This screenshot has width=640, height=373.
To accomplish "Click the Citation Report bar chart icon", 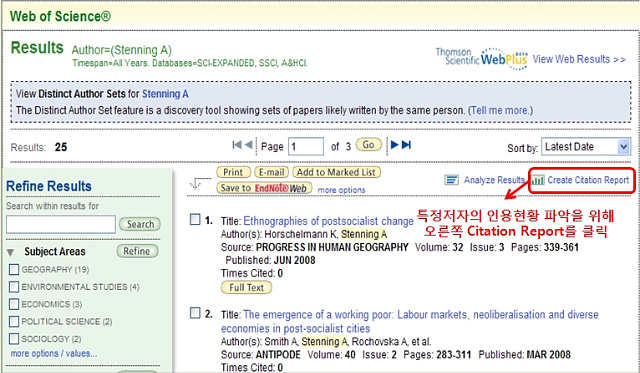I will point(538,180).
